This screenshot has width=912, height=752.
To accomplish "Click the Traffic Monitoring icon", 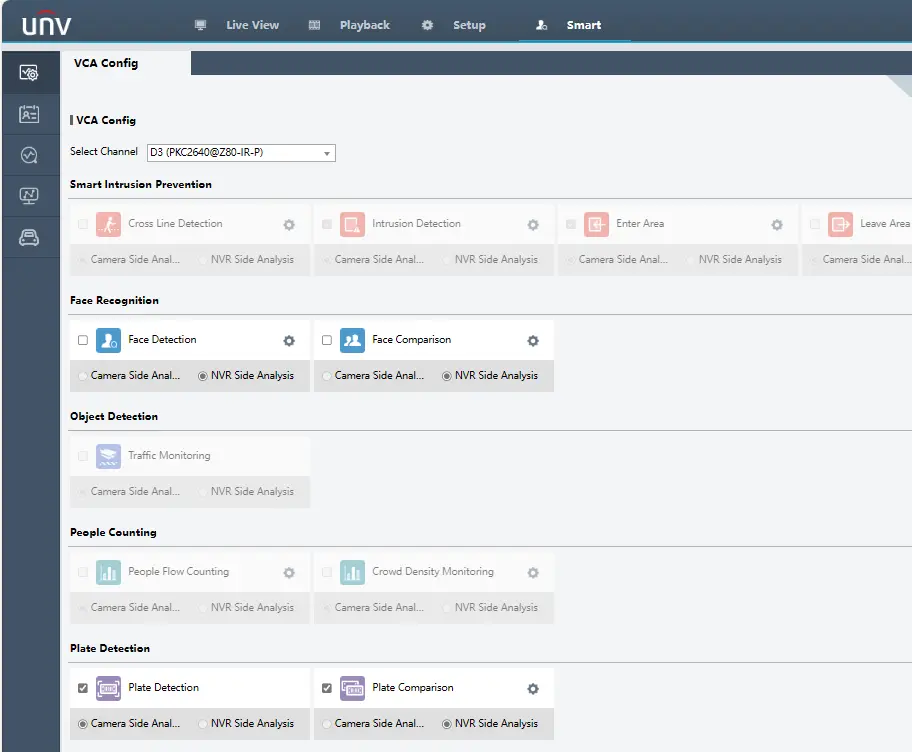I will [x=108, y=456].
